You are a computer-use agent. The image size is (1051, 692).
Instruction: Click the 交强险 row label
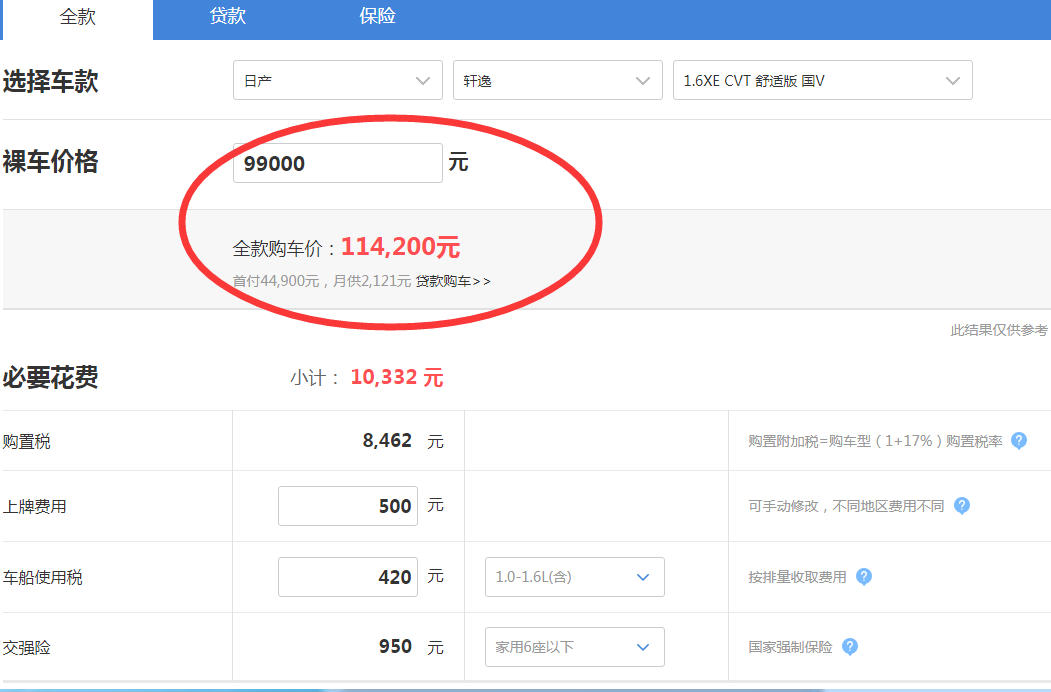pyautogui.click(x=27, y=648)
